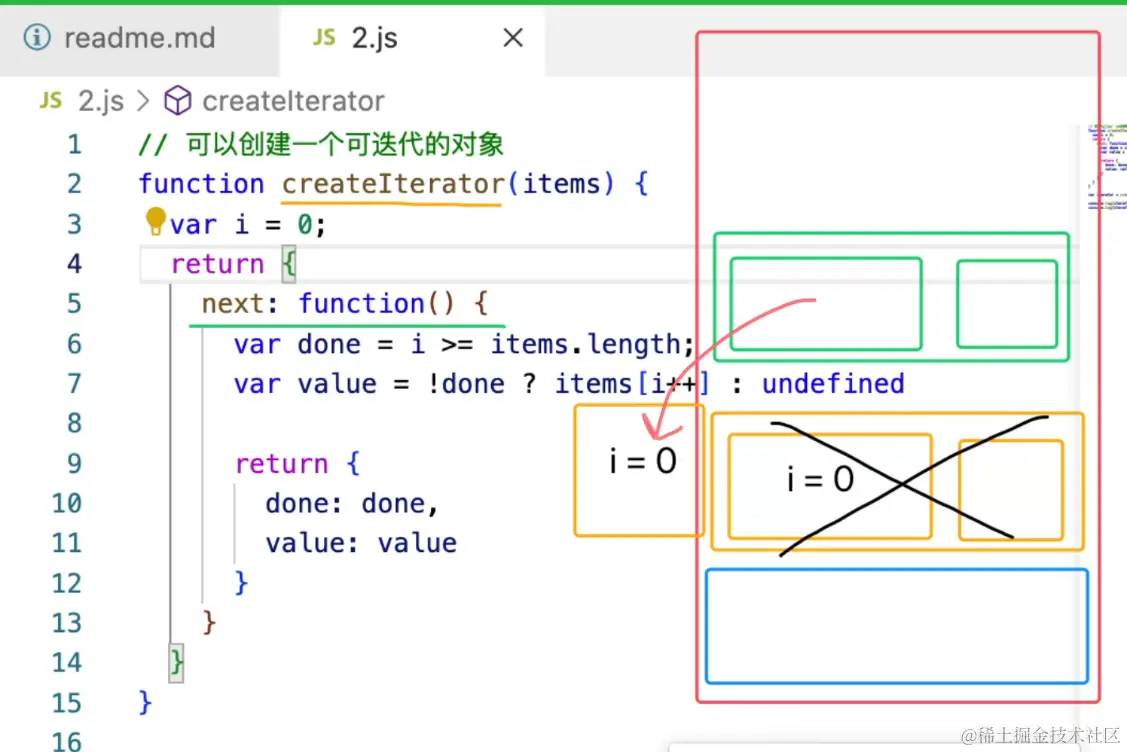Place cursor on the word undefined on line 7
The width and height of the screenshot is (1127, 752).
click(833, 383)
